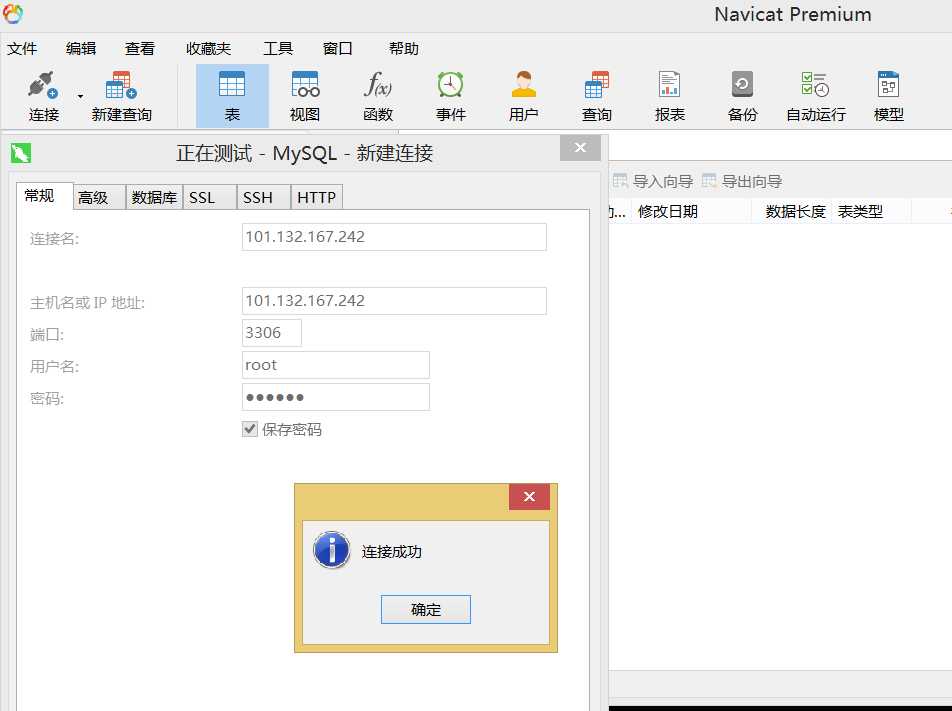Open the 文件 menu
952x711 pixels.
pyautogui.click(x=22, y=49)
